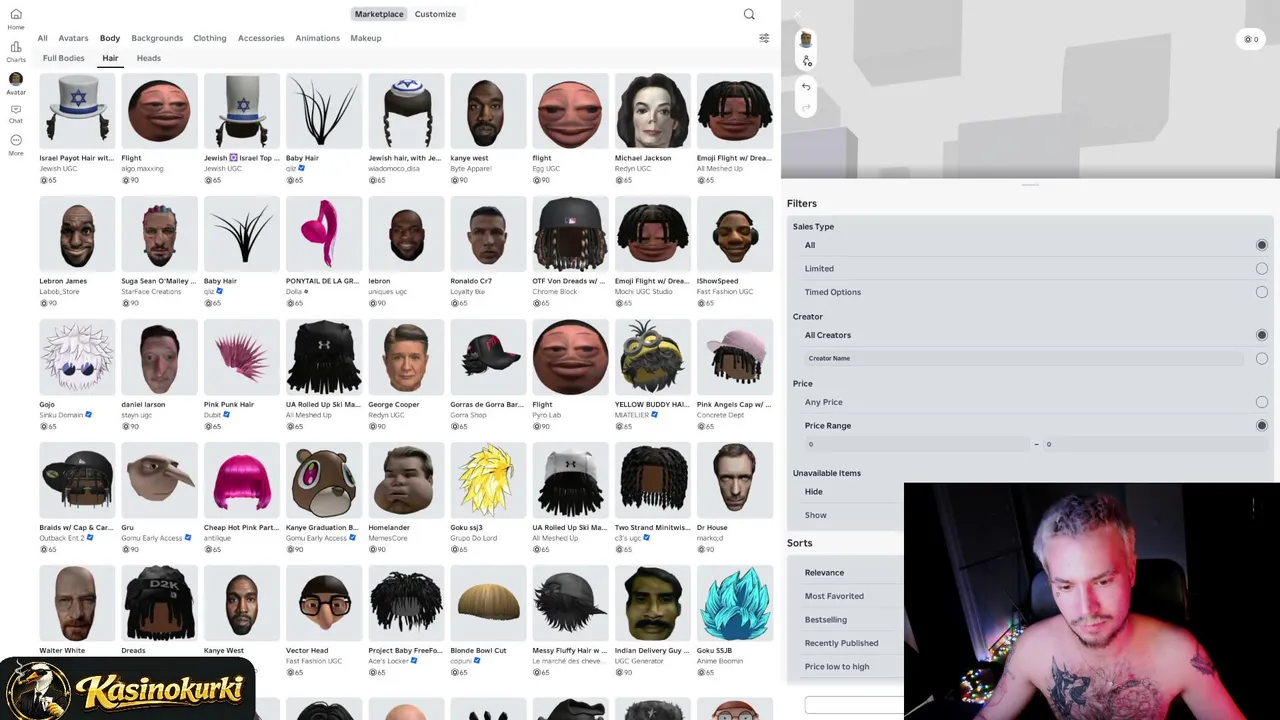Open Charts from the left sidebar
Screen dimensions: 1280x720
tap(16, 51)
